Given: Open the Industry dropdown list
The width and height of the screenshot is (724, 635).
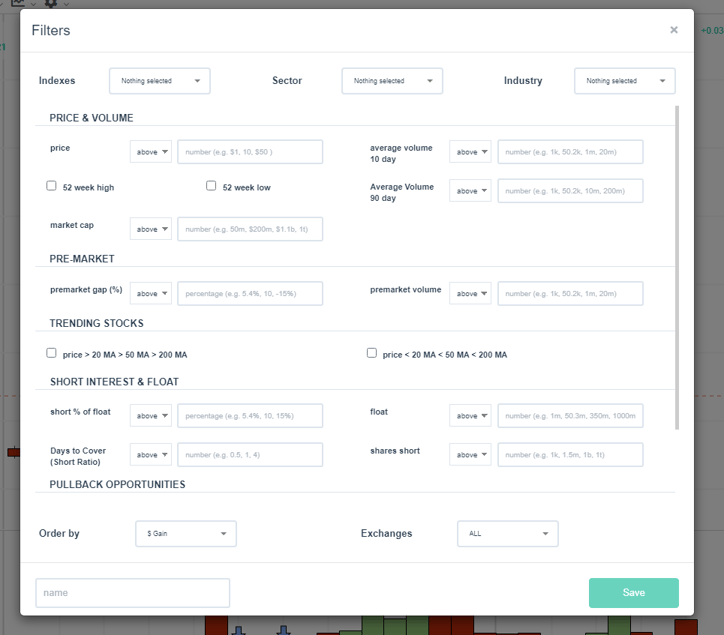Looking at the screenshot, I should click(625, 81).
